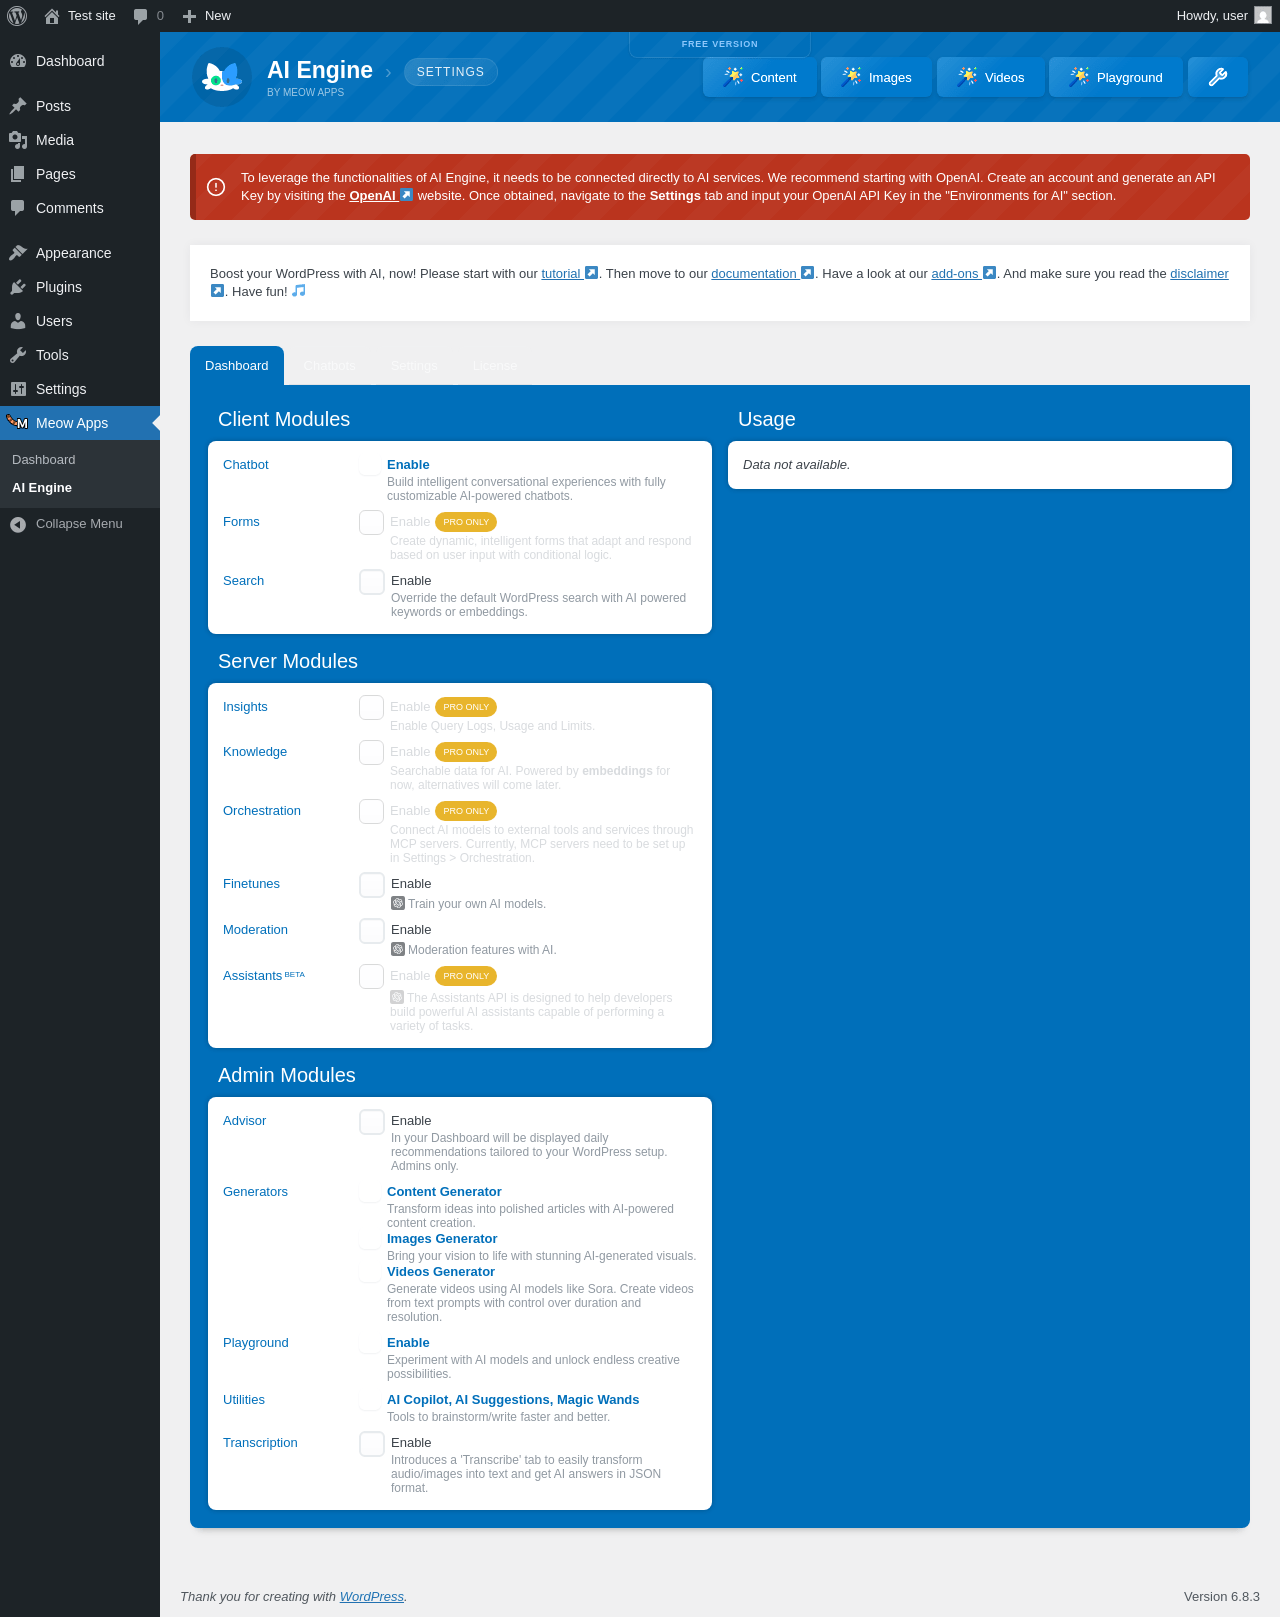Viewport: 1280px width, 1617px height.
Task: Switch to the License tab
Action: [x=495, y=366]
